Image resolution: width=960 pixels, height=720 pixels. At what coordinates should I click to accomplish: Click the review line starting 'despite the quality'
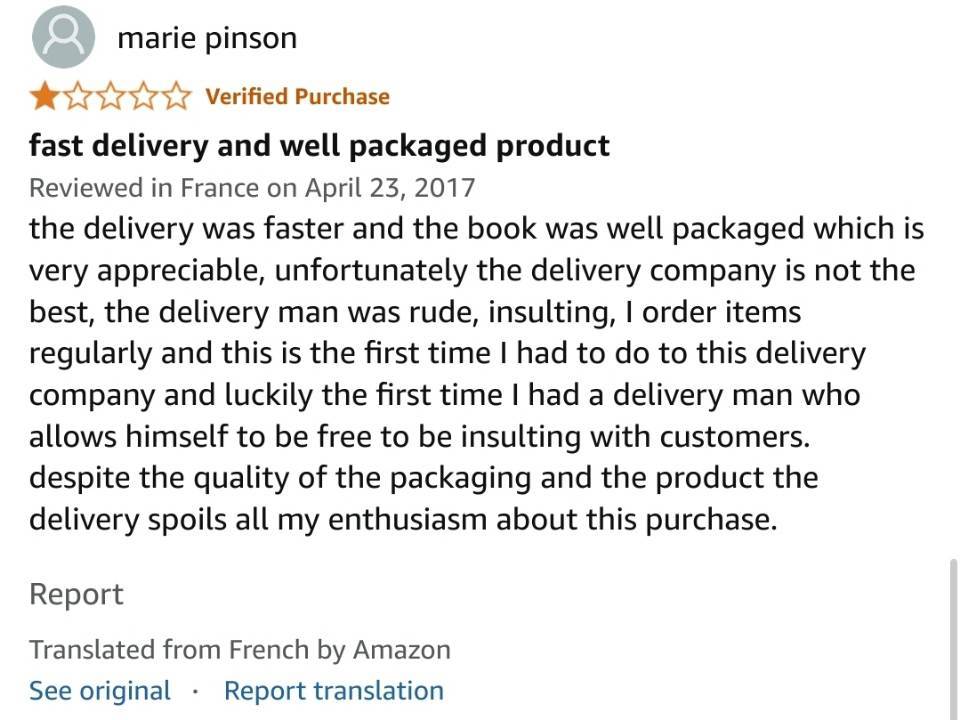[x=423, y=478]
